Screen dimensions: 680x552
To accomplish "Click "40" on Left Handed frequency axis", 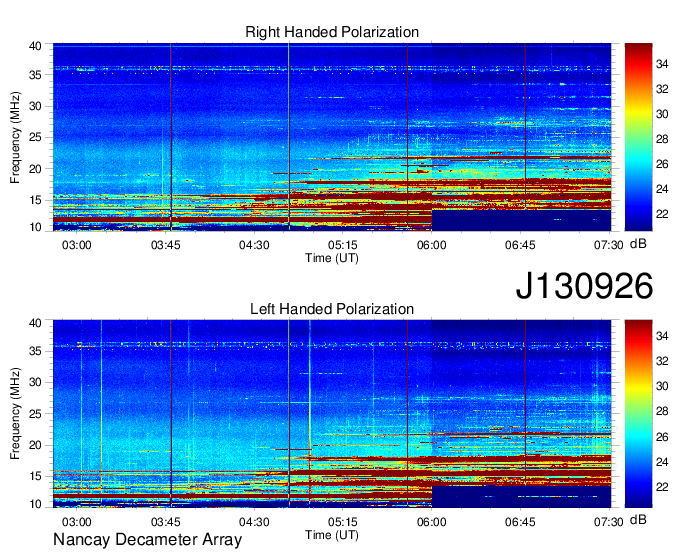I will click(35, 323).
